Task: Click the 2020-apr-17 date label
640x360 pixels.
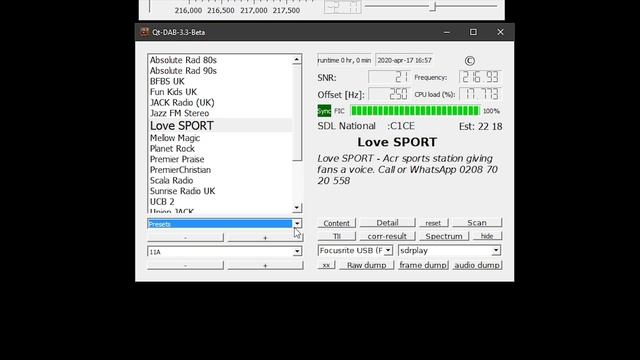Action: coord(404,60)
